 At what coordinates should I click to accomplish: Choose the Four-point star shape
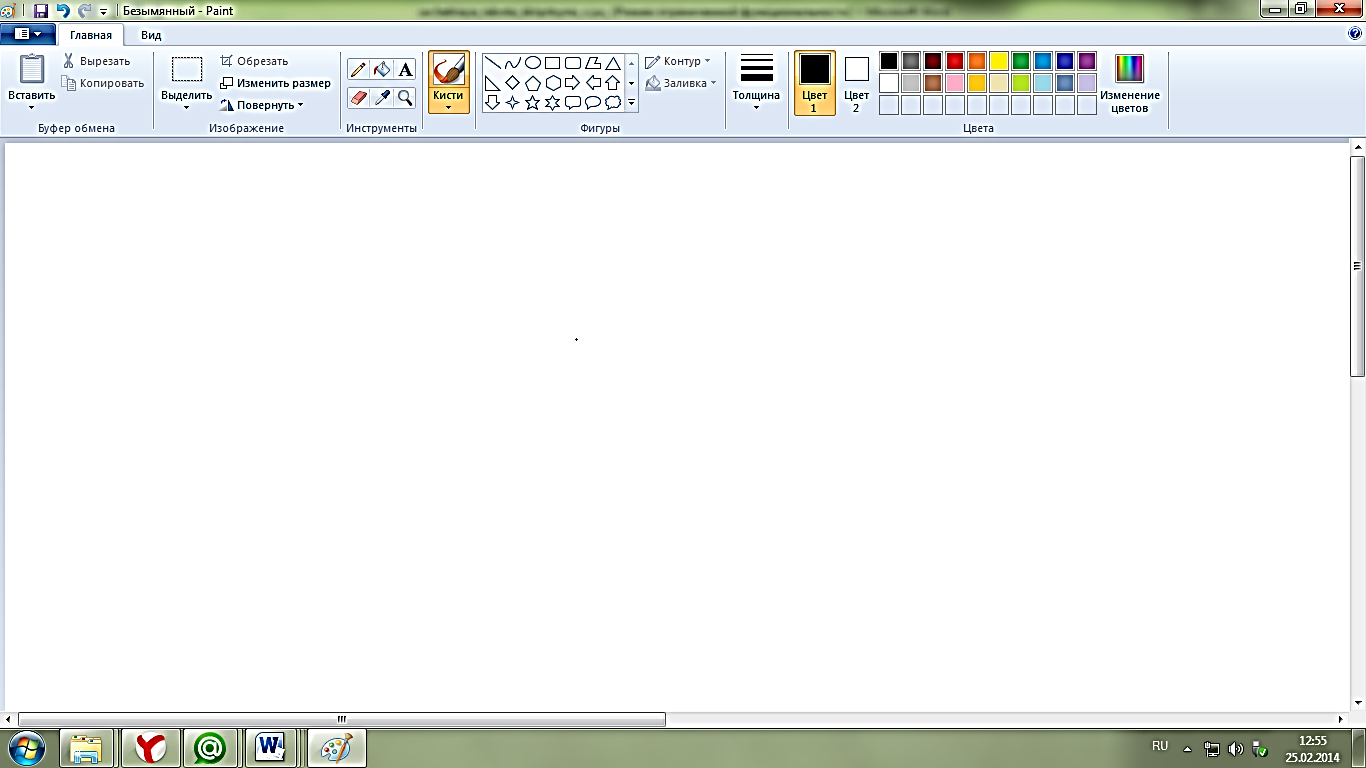(x=513, y=102)
